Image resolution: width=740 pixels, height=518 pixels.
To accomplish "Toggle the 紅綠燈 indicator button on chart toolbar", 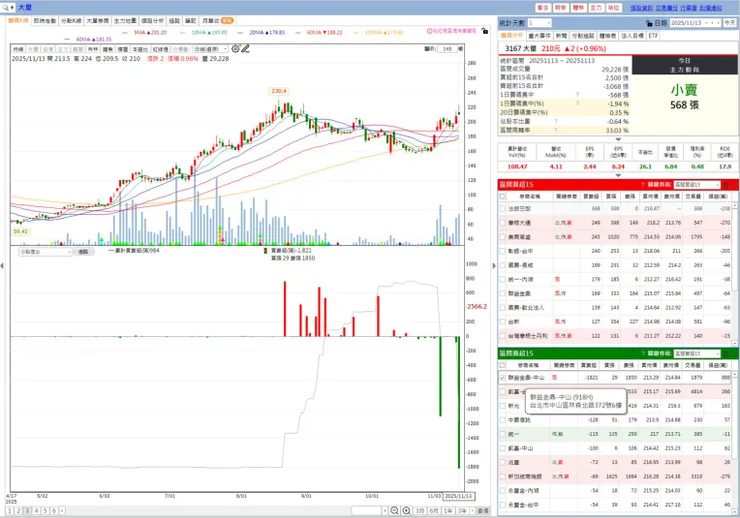I will [160, 49].
